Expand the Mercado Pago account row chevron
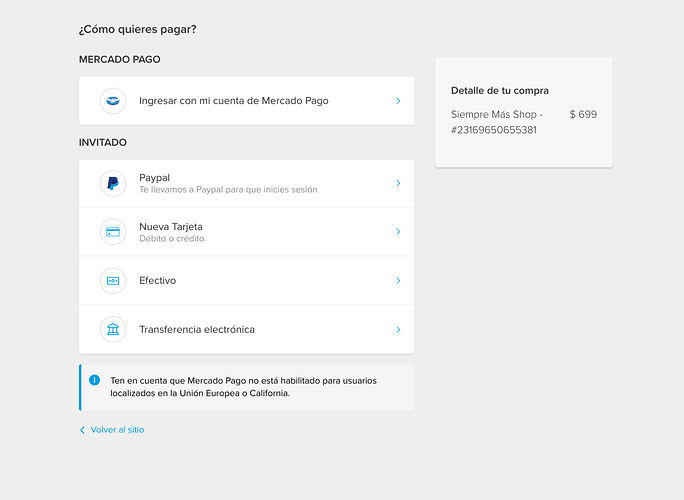 398,101
